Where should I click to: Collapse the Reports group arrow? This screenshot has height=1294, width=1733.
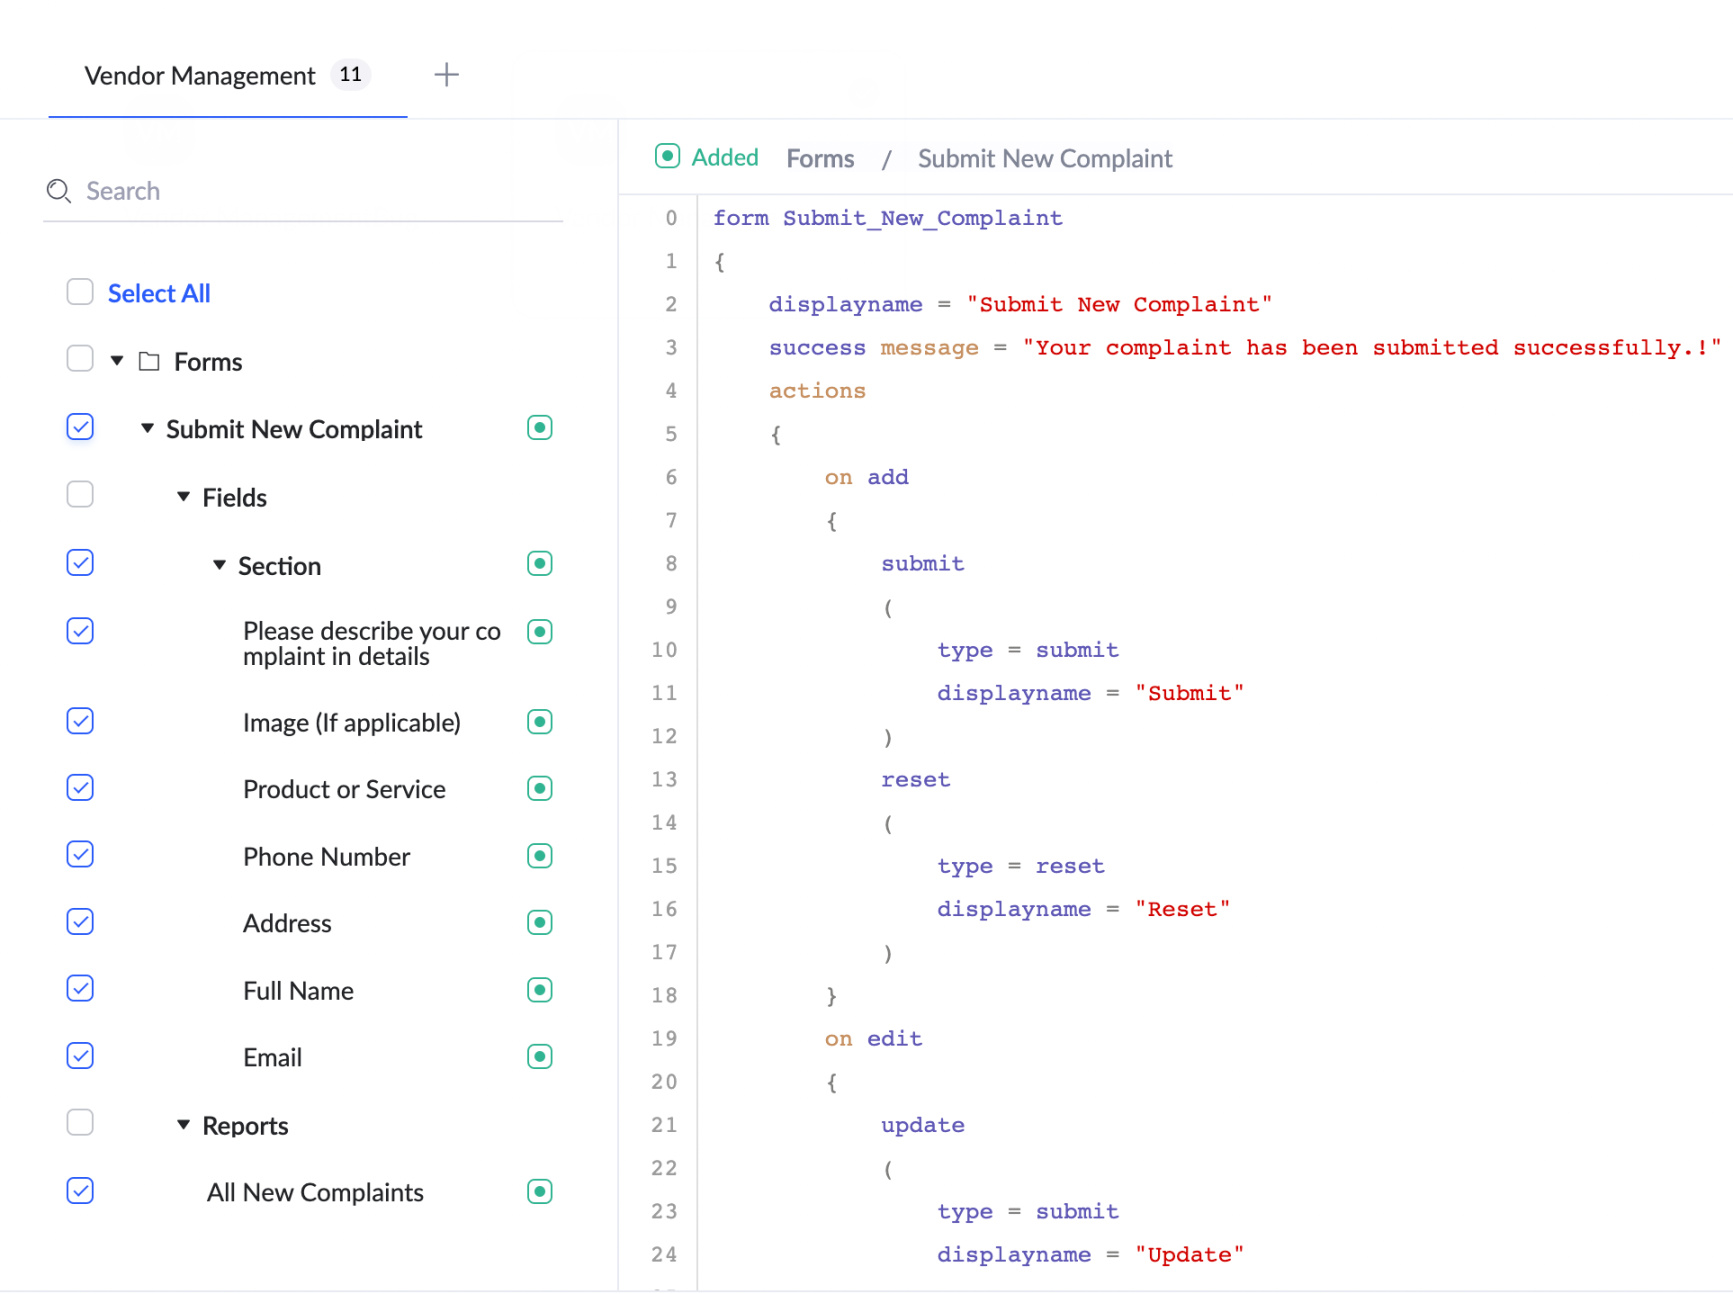point(183,1125)
